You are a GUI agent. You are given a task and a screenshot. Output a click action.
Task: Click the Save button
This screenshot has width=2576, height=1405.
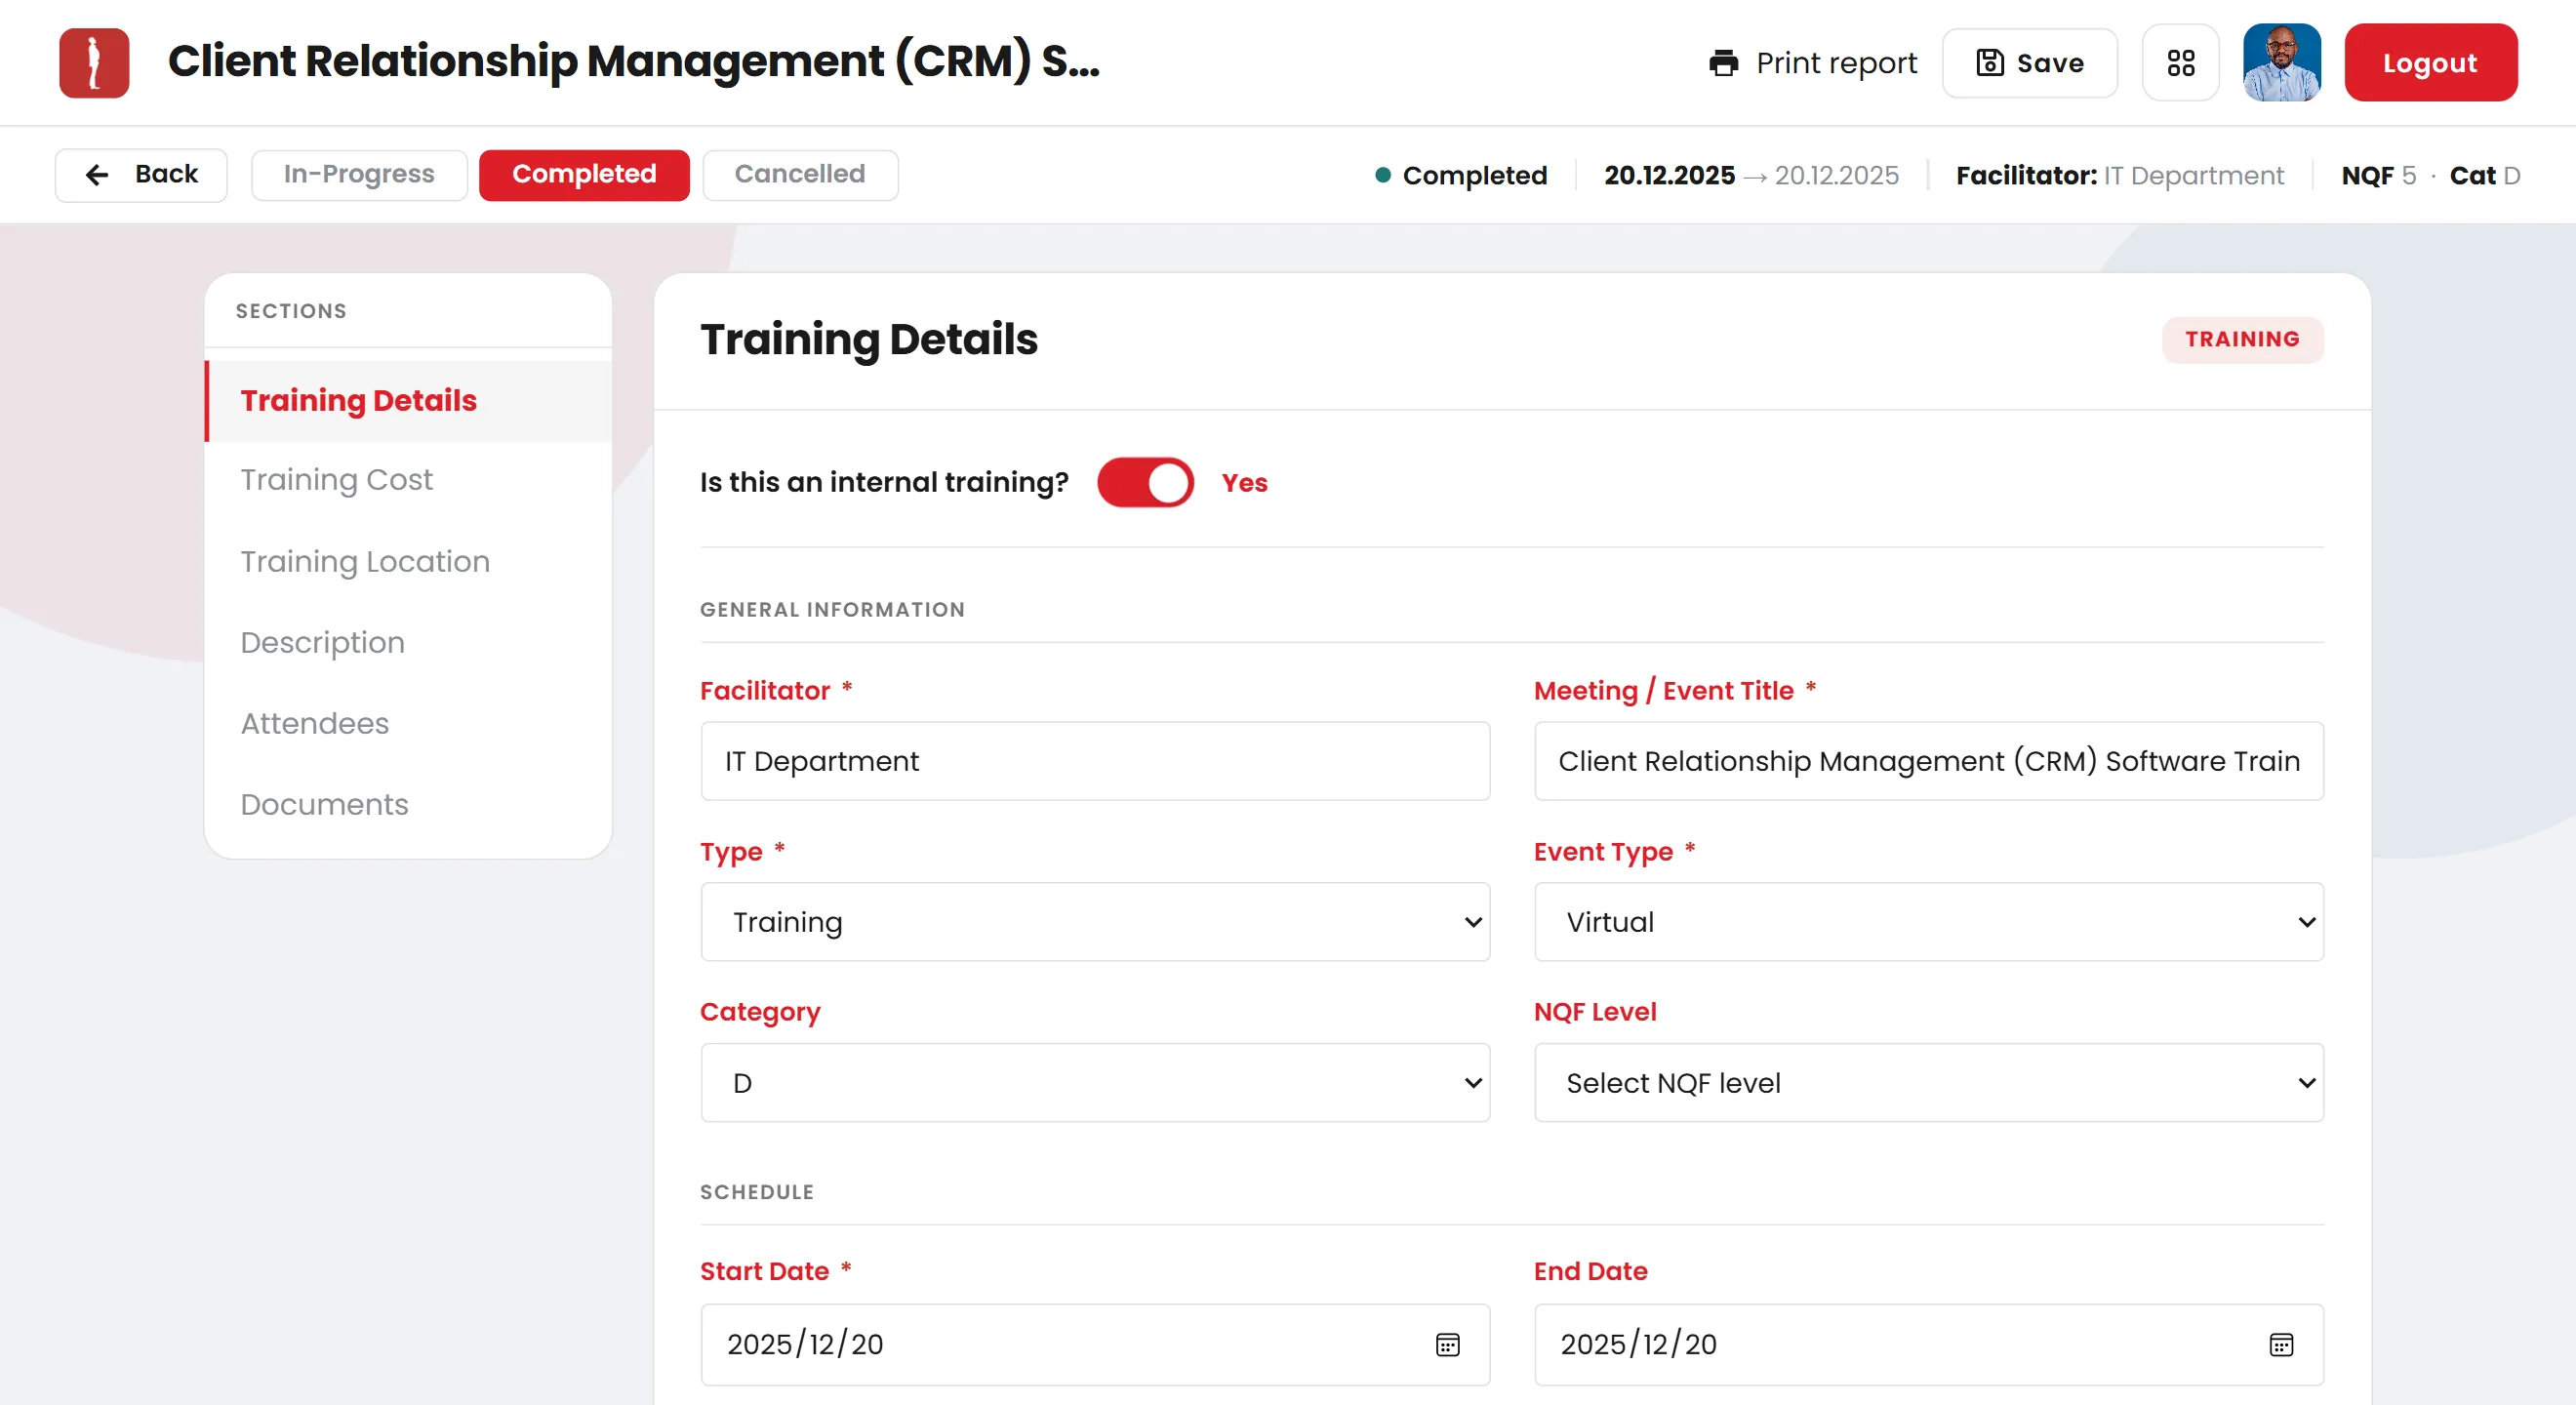tap(2029, 63)
